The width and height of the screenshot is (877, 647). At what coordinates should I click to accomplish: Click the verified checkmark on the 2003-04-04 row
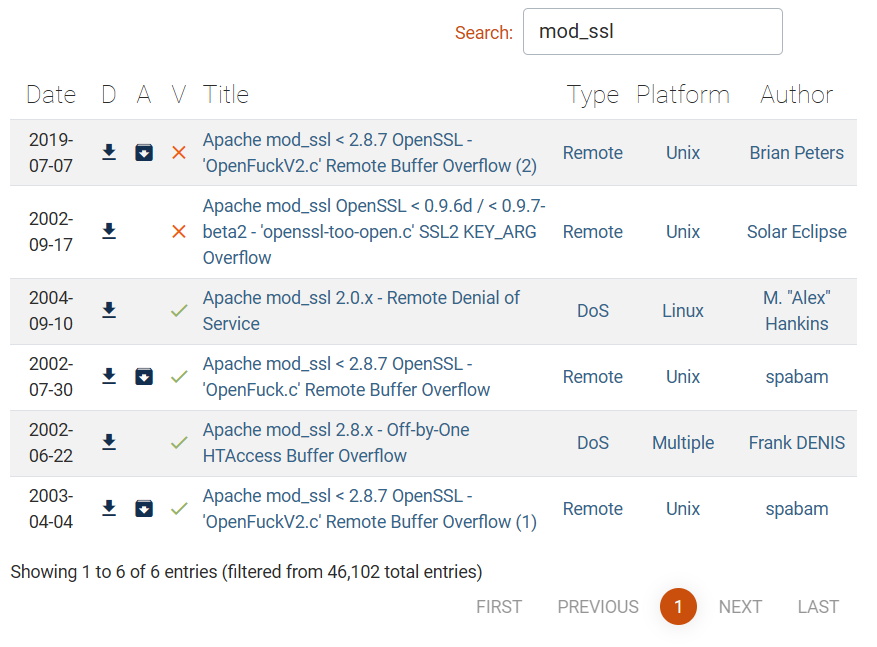pyautogui.click(x=179, y=508)
